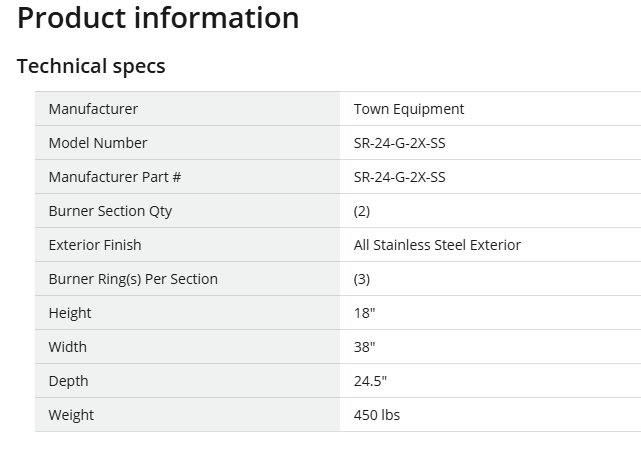Viewport: 641px width, 462px height.
Task: Select the 450 lbs weight value
Action: tap(377, 415)
